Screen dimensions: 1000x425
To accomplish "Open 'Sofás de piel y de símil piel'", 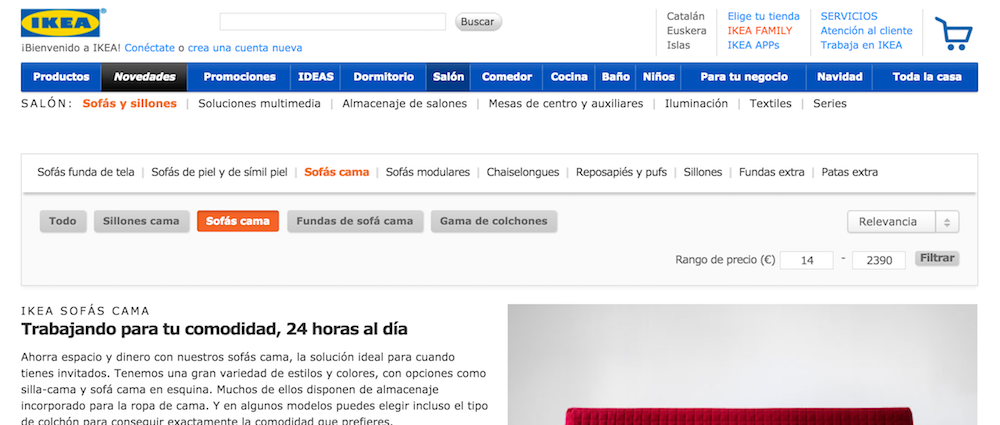I will (219, 172).
